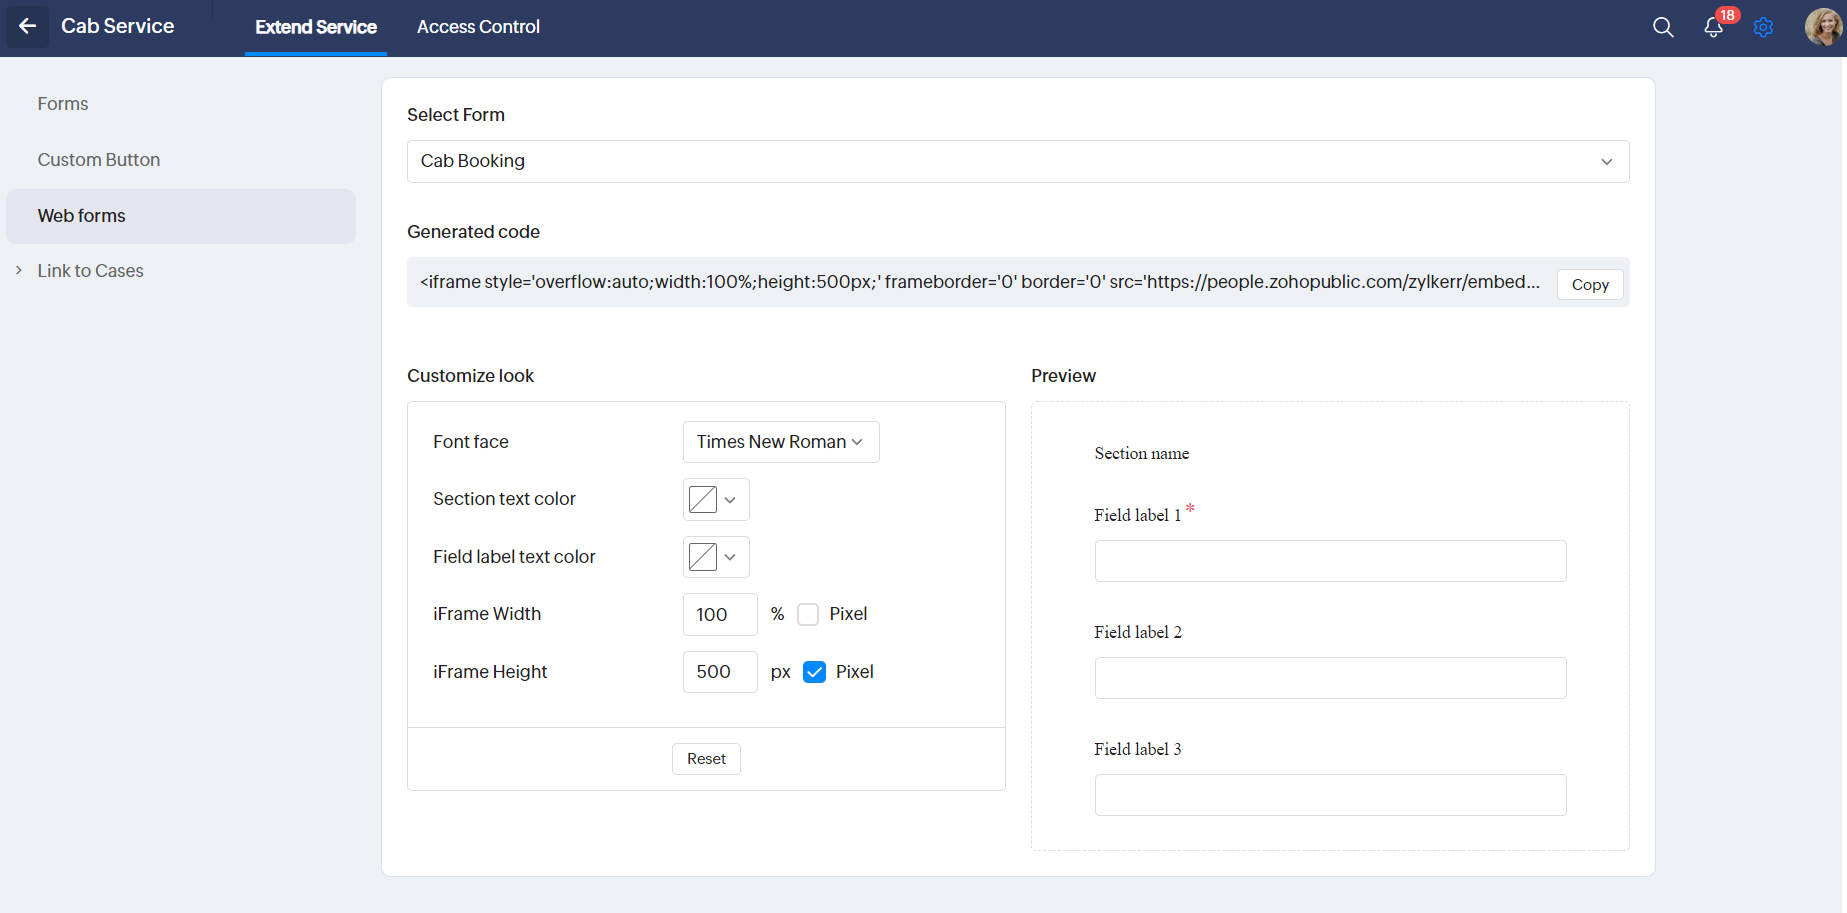
Task: Click the user profile avatar
Action: 1822,27
